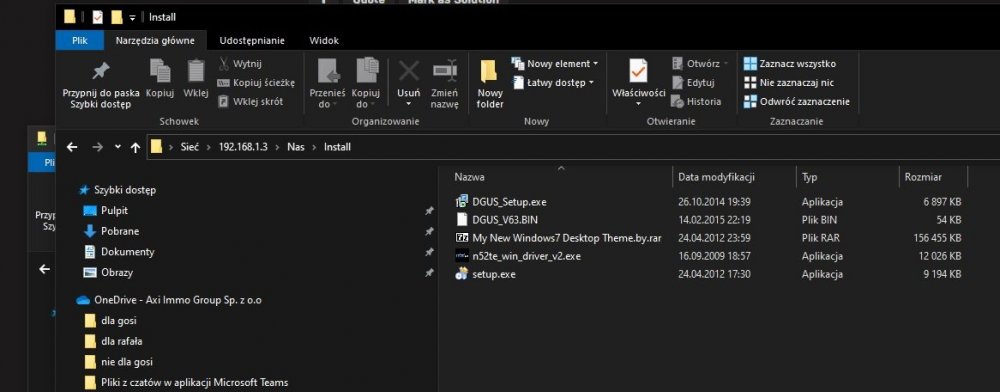
Task: Switch to Widok tab
Action: (x=324, y=40)
